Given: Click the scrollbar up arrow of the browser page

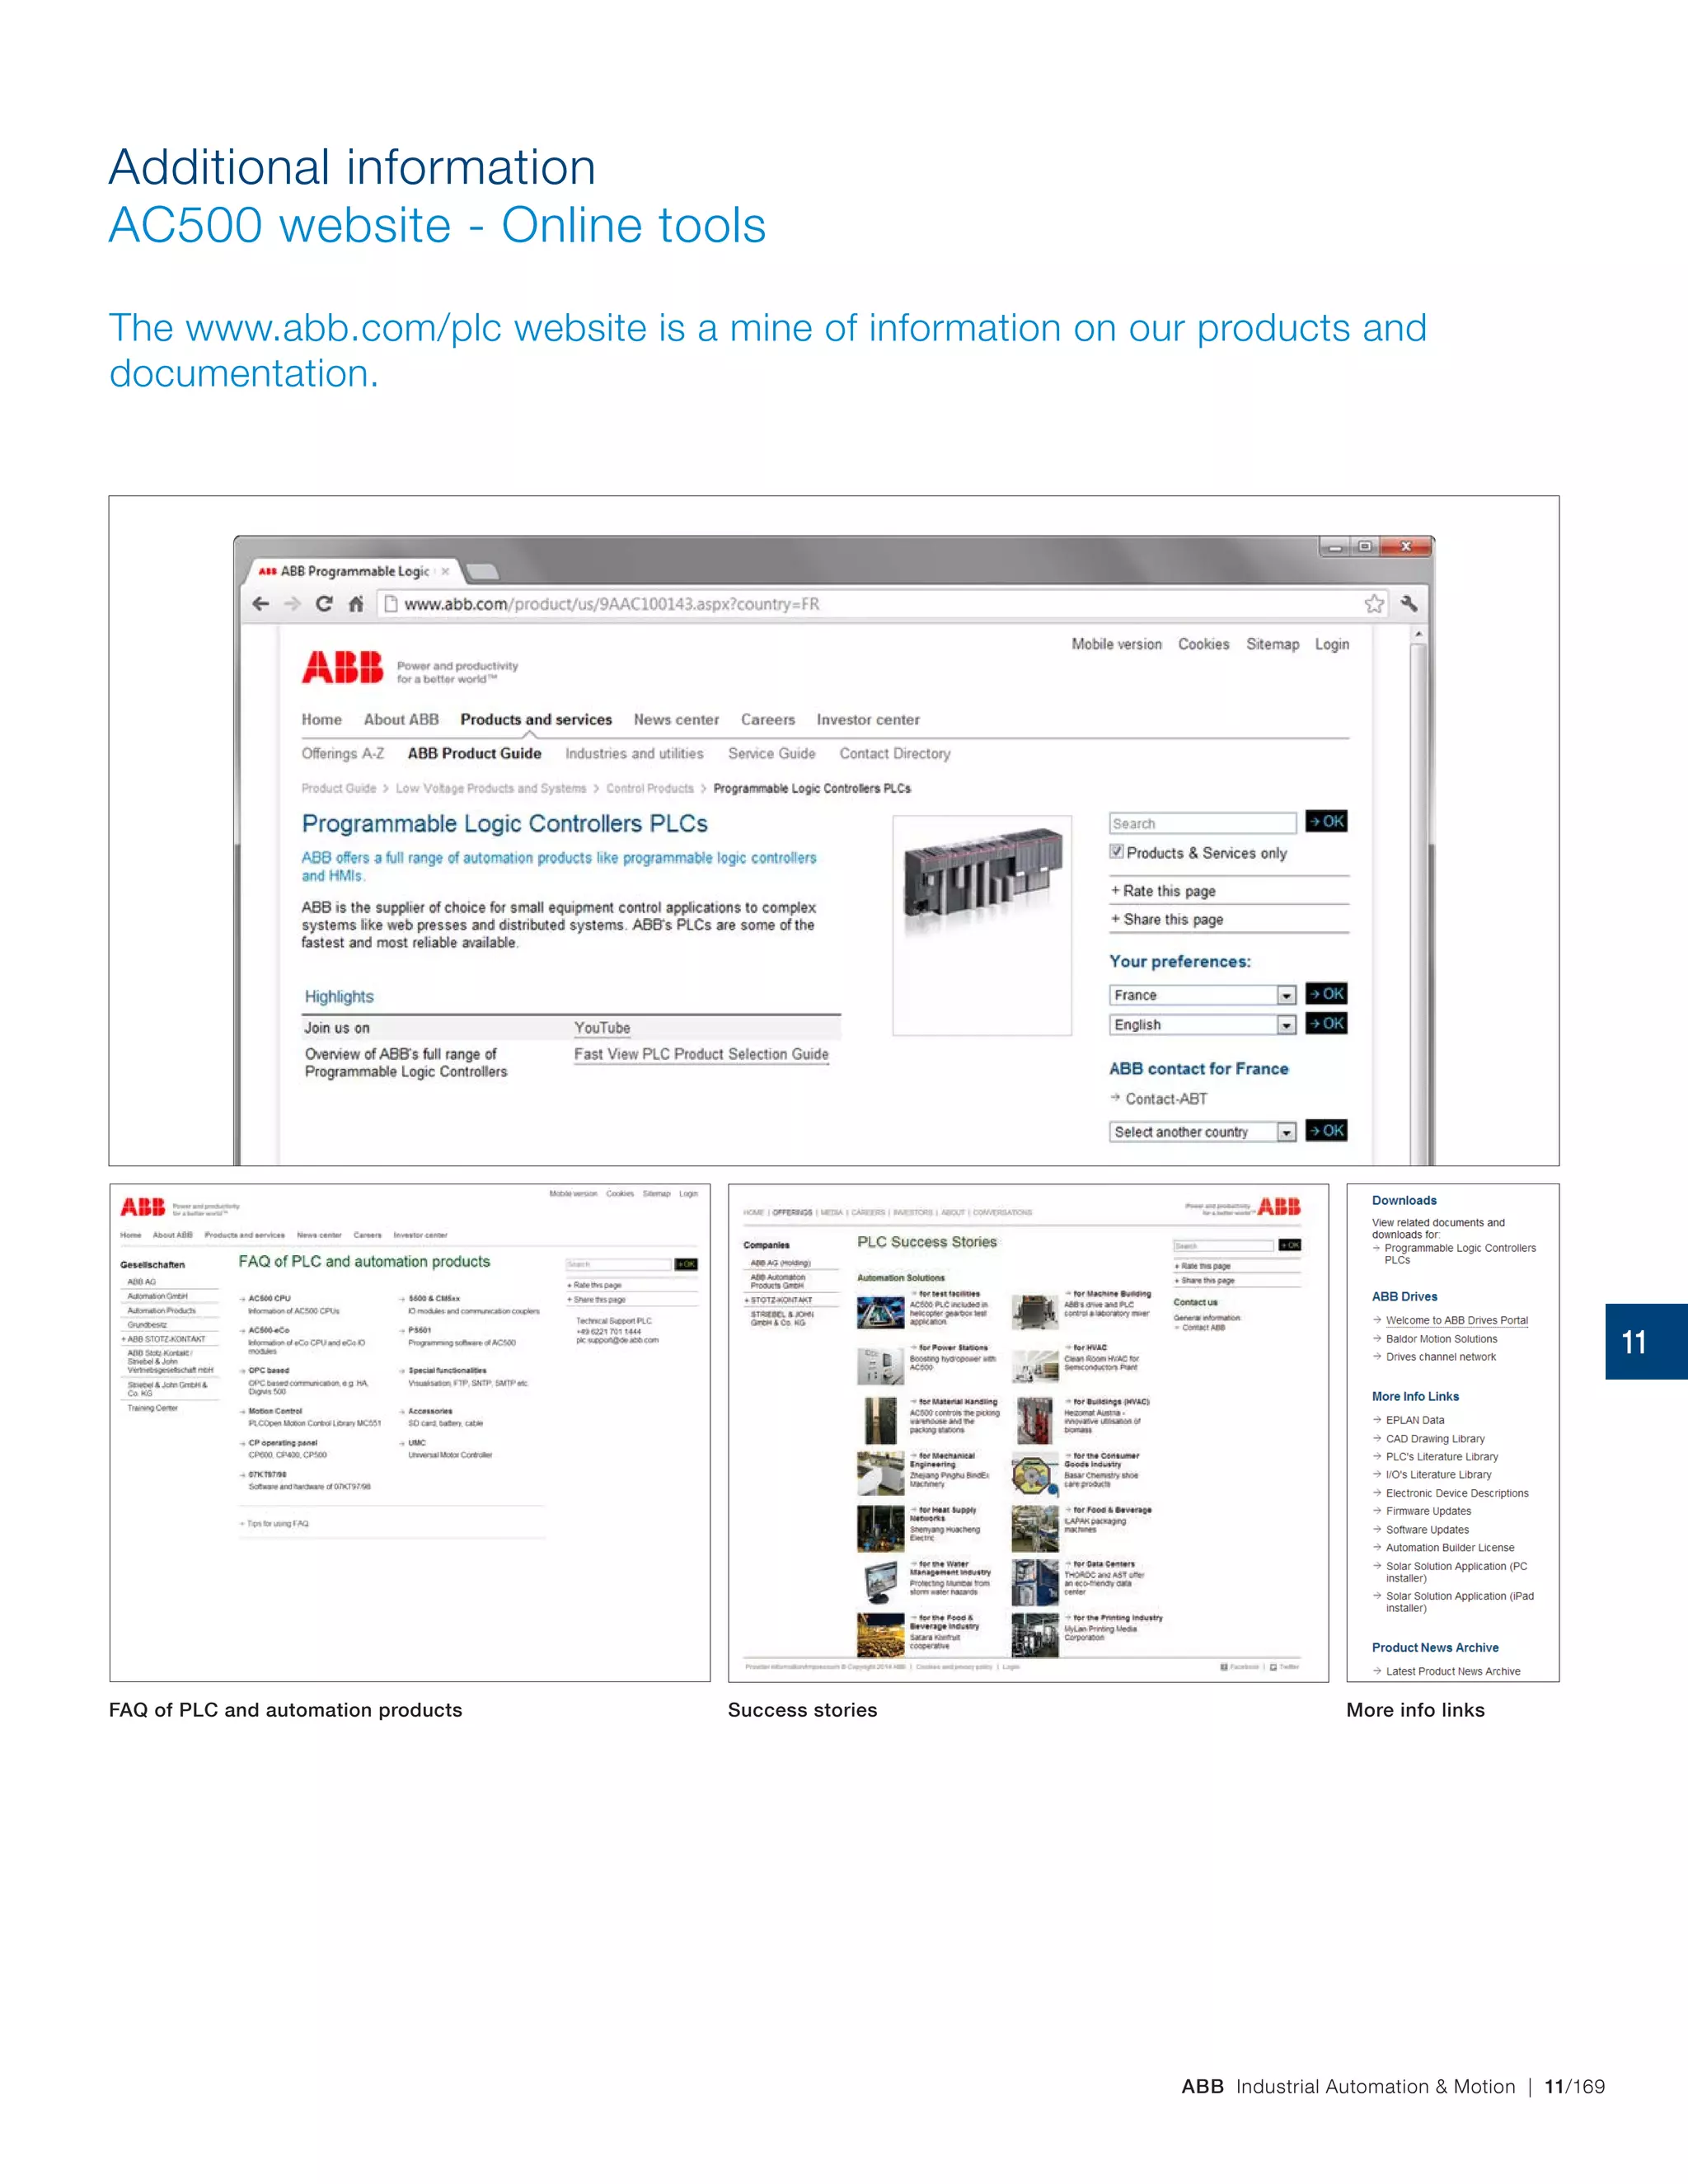Looking at the screenshot, I should pyautogui.click(x=1418, y=635).
